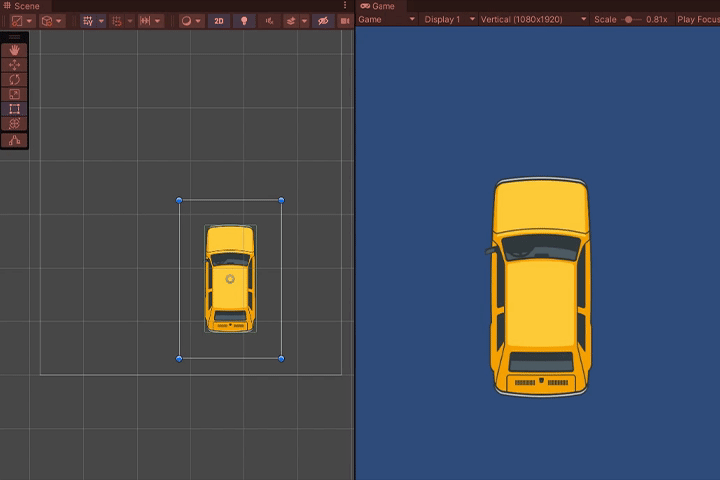
Task: Open the grid snapping dropdown arrow
Action: pos(130,21)
